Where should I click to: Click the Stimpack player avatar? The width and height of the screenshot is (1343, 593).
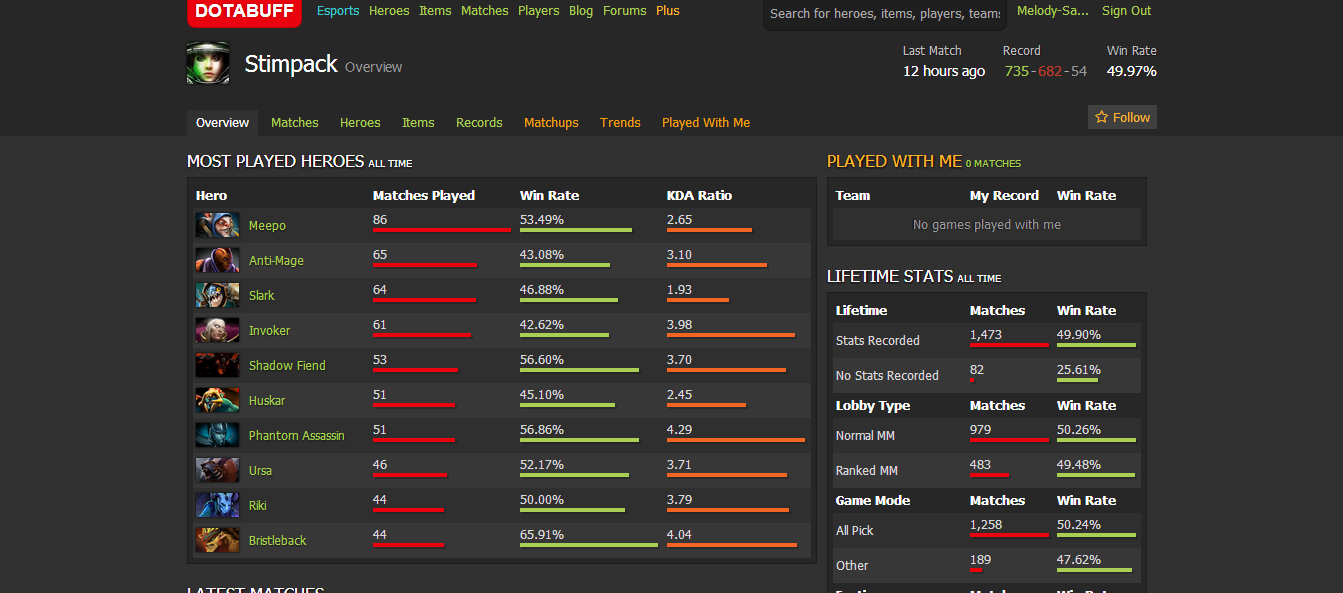208,63
